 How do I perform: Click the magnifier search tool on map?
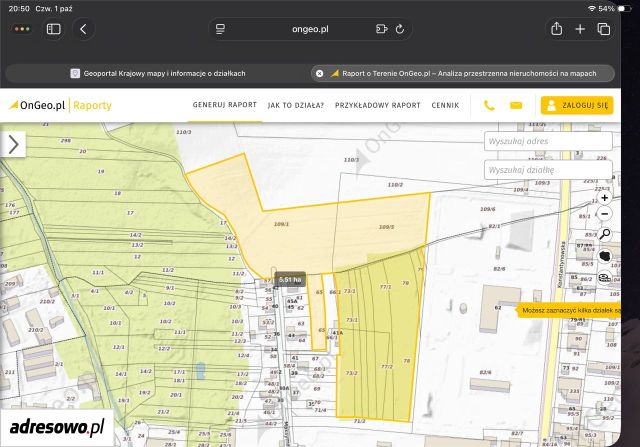coord(604,234)
